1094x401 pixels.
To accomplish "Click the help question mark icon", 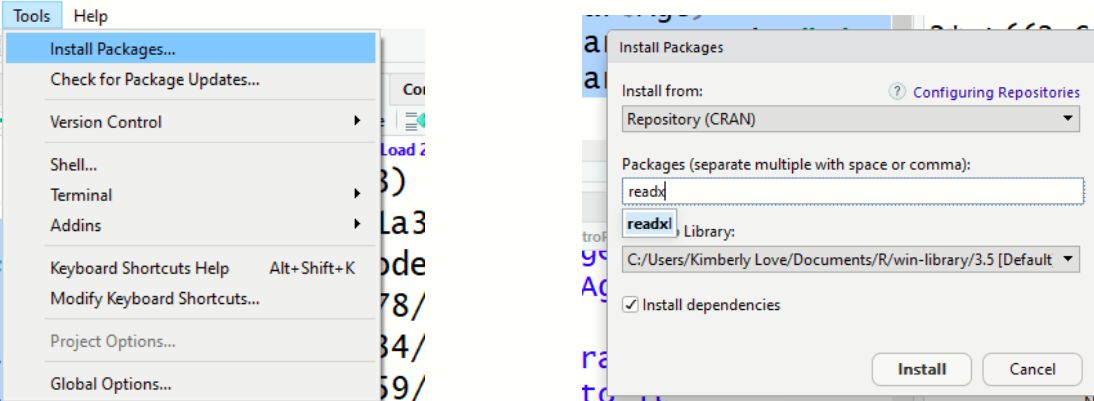I will click(x=897, y=92).
